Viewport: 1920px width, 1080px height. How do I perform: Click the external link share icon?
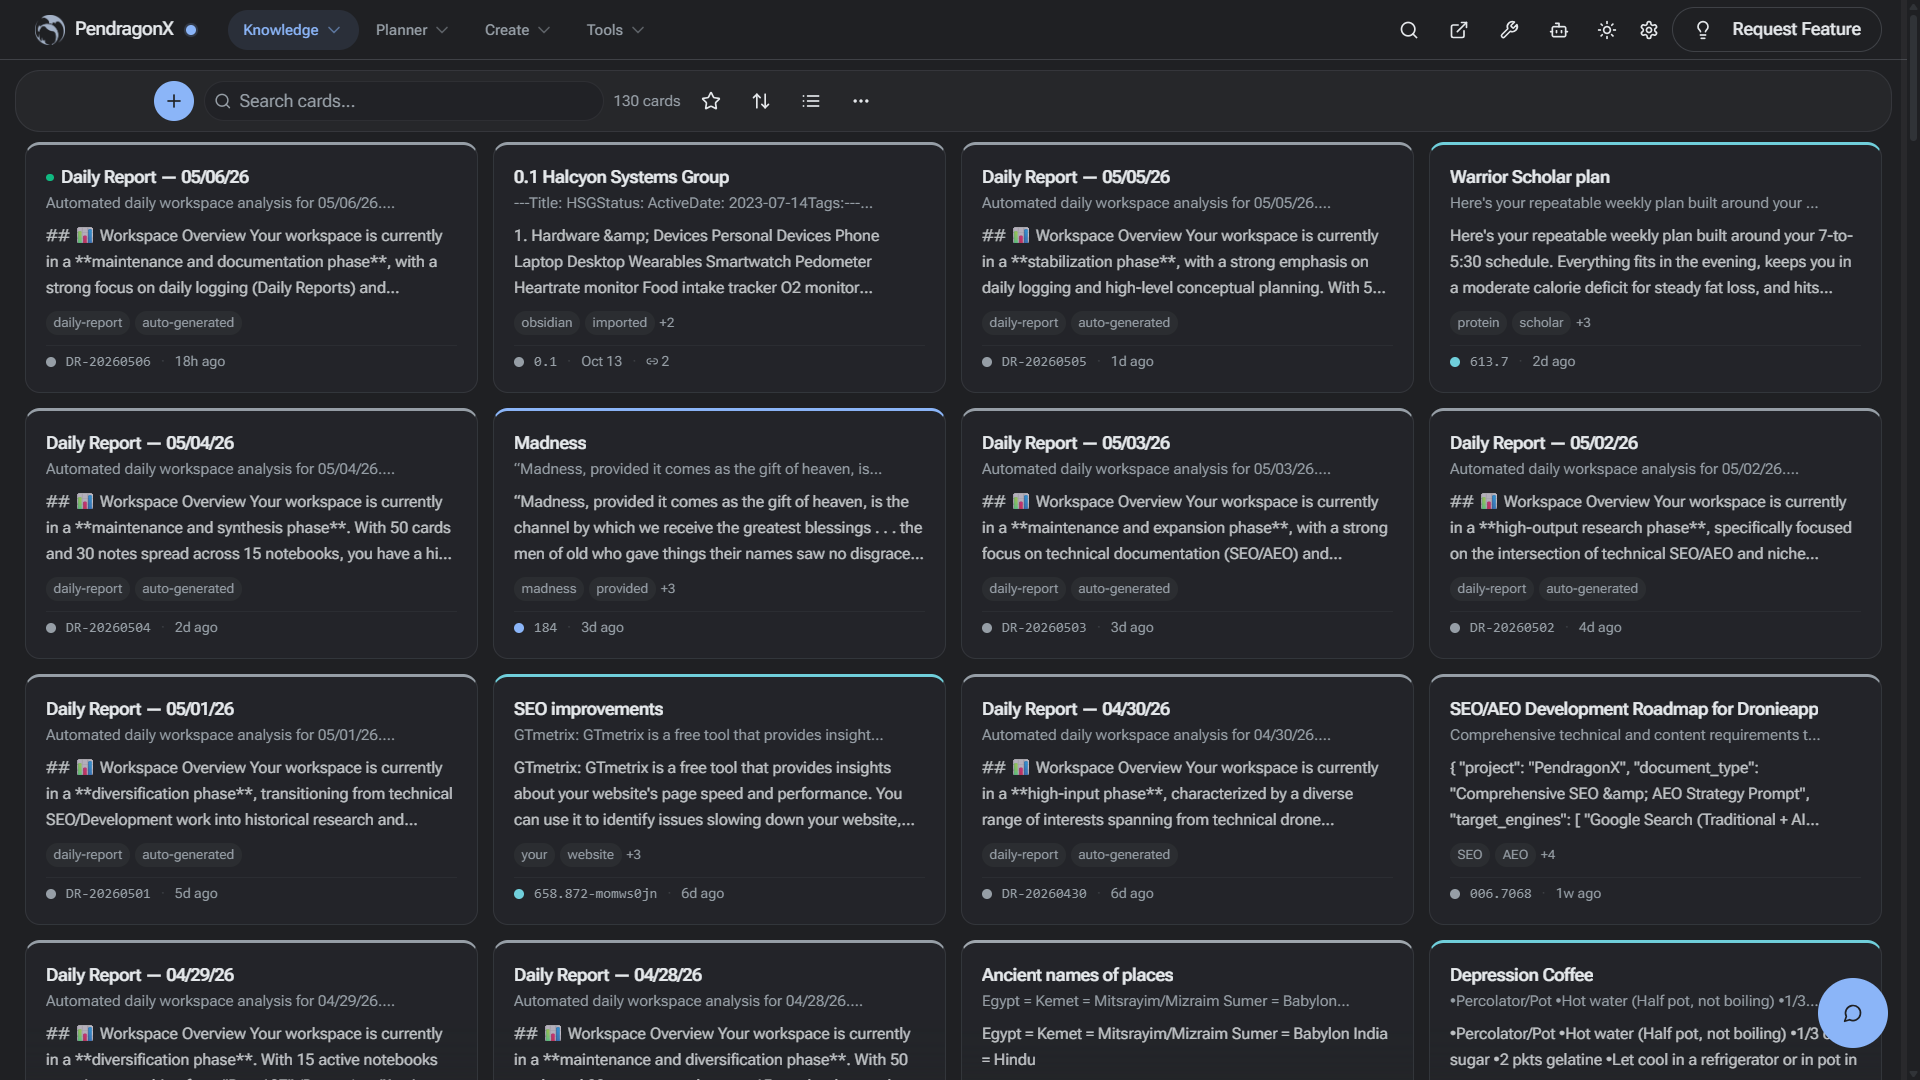tap(1459, 30)
